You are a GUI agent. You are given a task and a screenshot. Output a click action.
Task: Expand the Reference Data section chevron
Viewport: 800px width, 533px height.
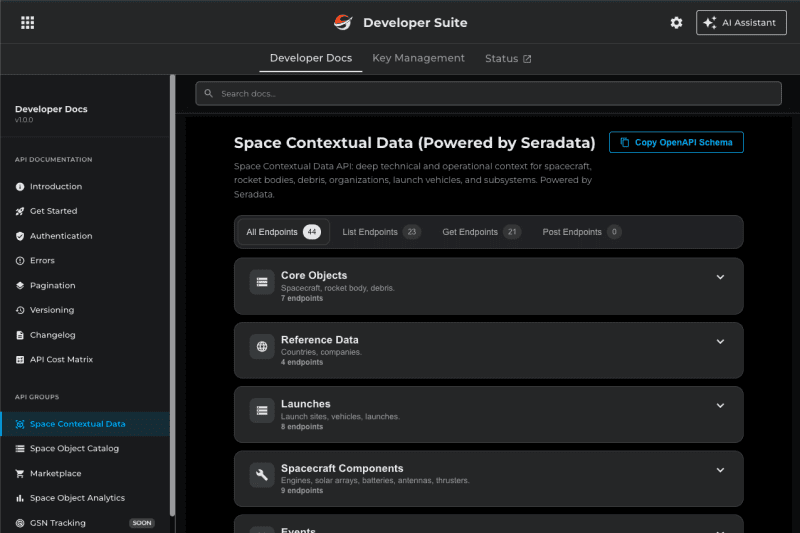[720, 341]
